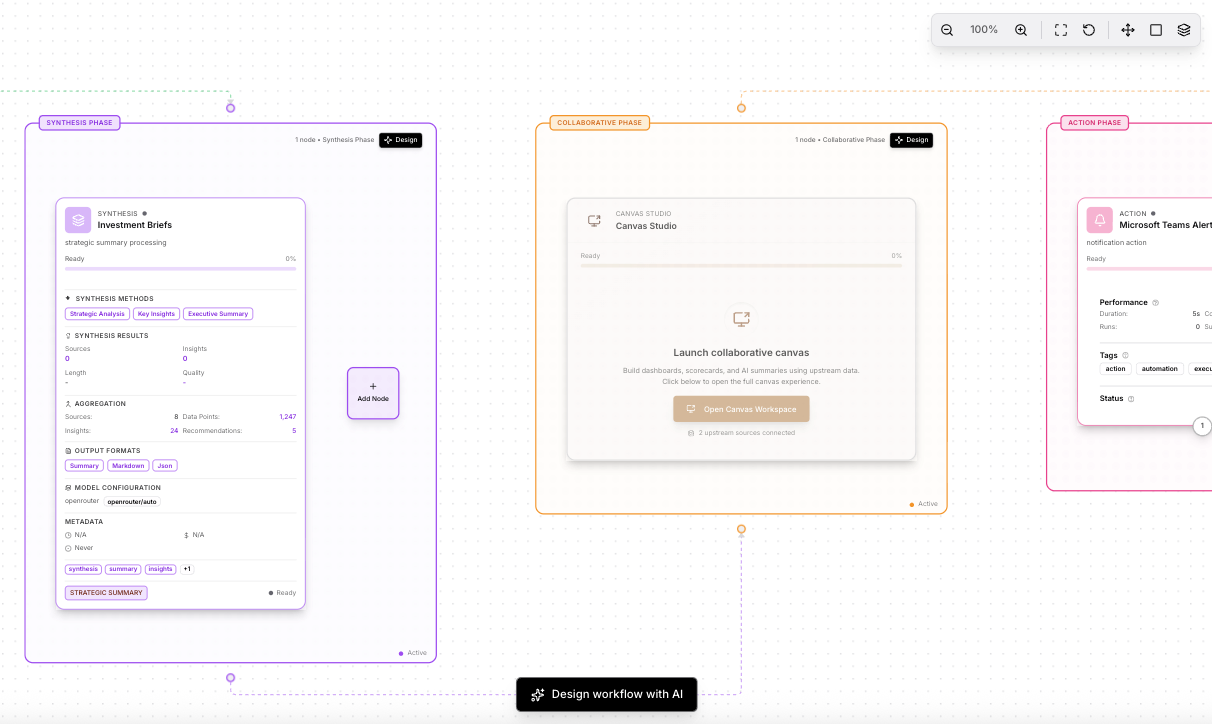This screenshot has height=724, width=1212.
Task: Click the Performance help info icon
Action: pyautogui.click(x=1156, y=302)
